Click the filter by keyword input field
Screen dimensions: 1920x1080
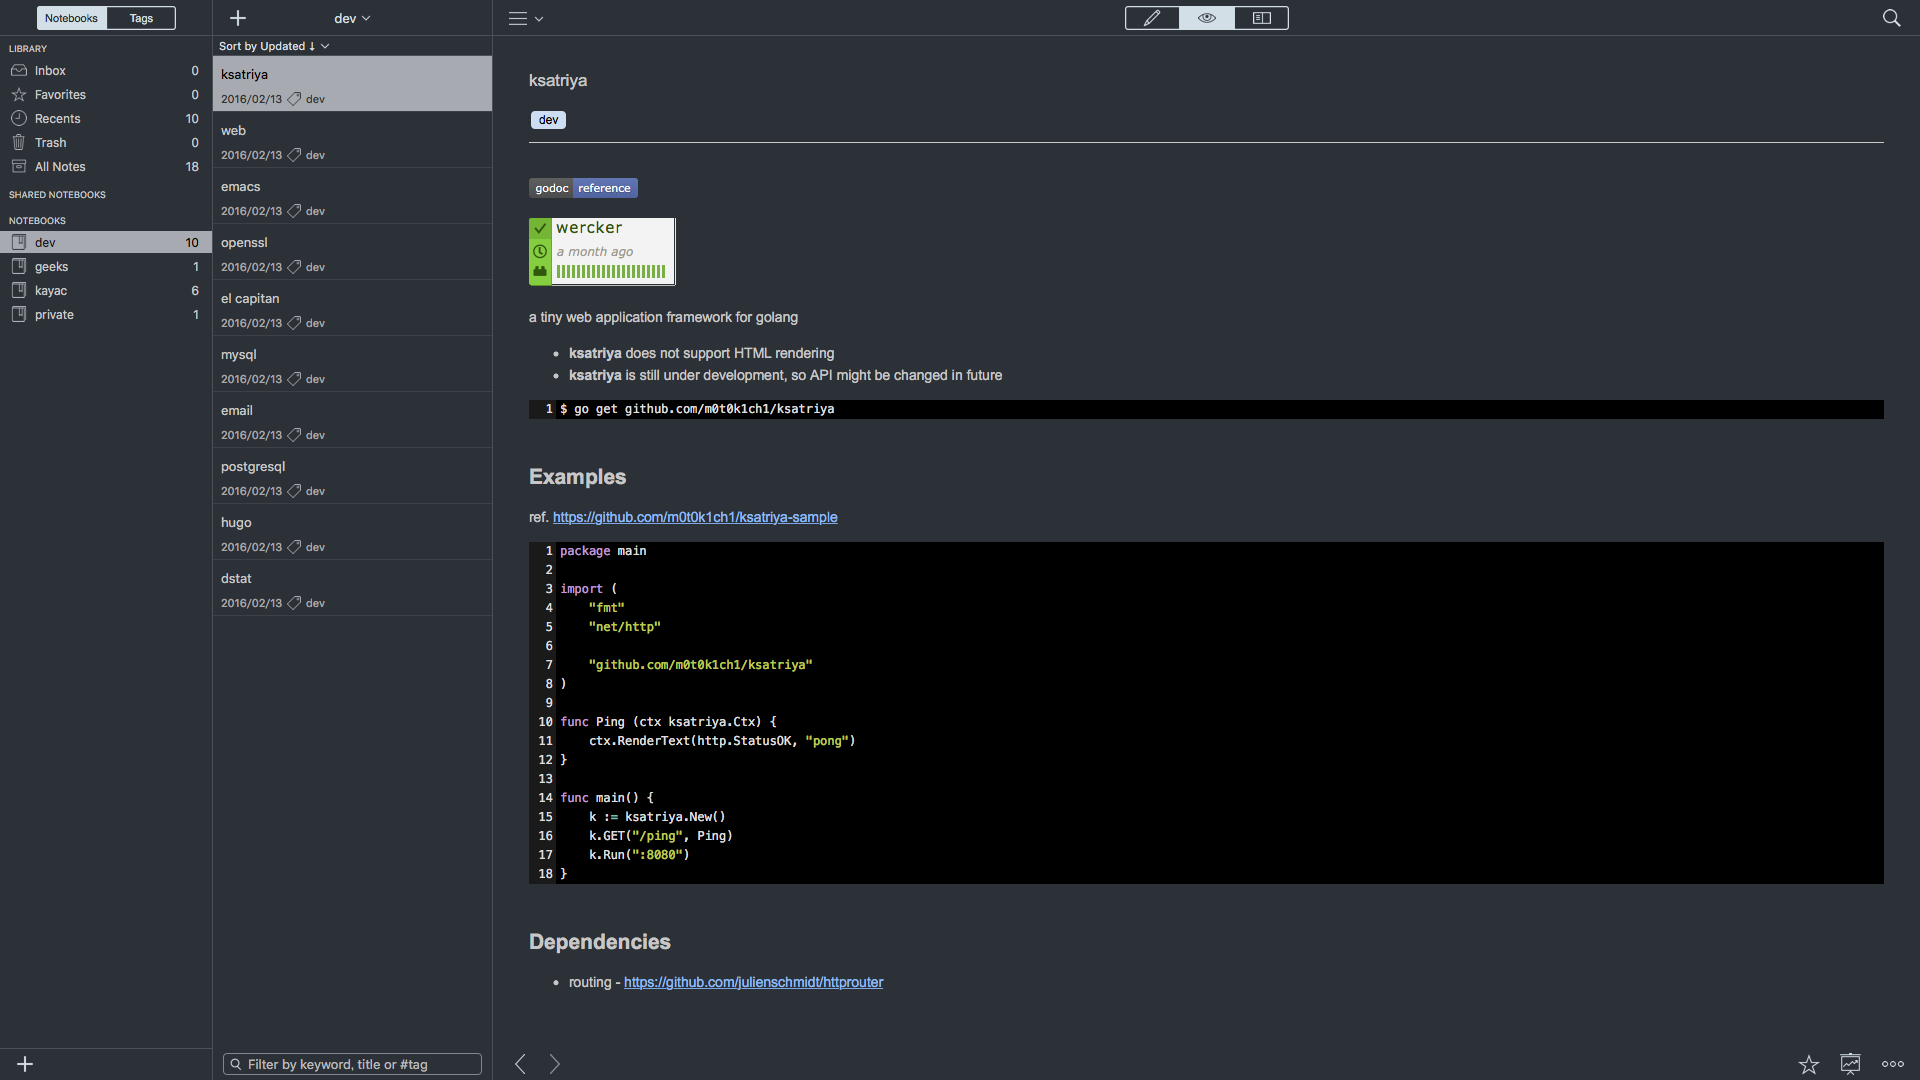pyautogui.click(x=352, y=1064)
